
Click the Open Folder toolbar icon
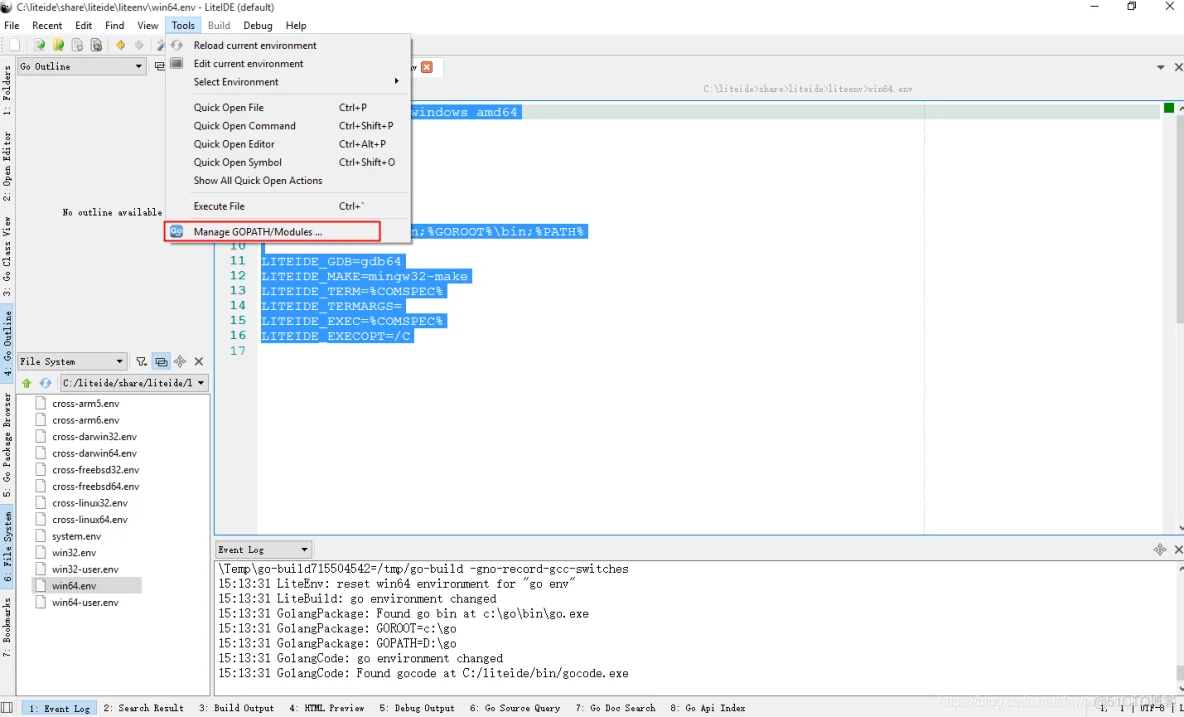pos(58,45)
